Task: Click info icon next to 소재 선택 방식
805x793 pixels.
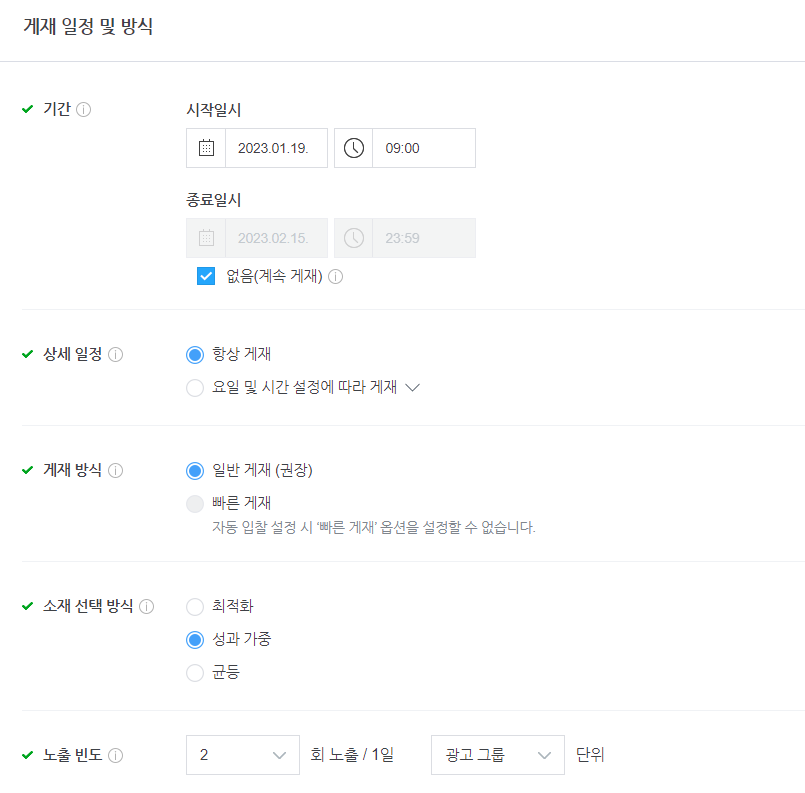Action: 146,606
